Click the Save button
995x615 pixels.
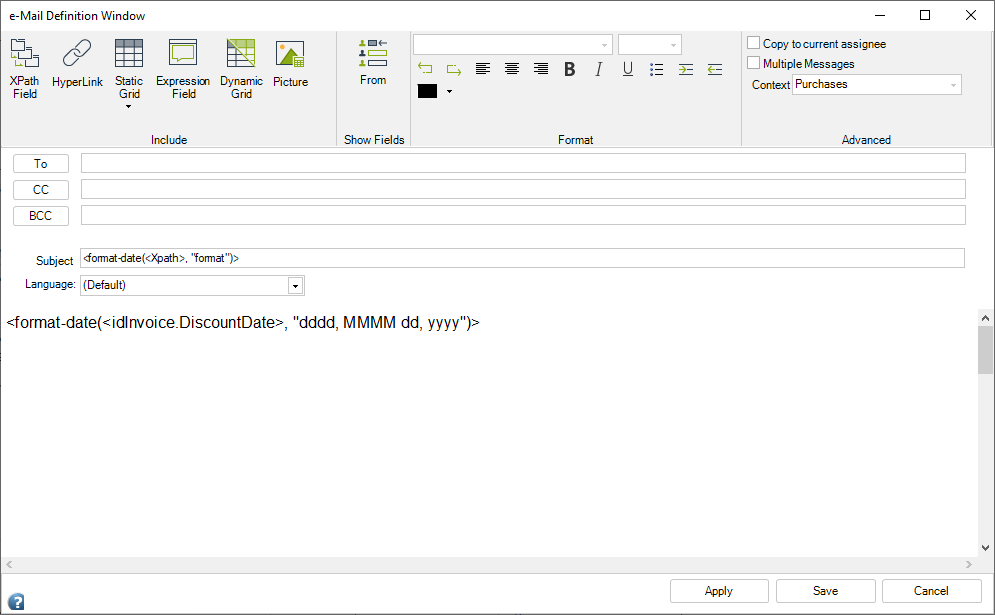coord(826,591)
